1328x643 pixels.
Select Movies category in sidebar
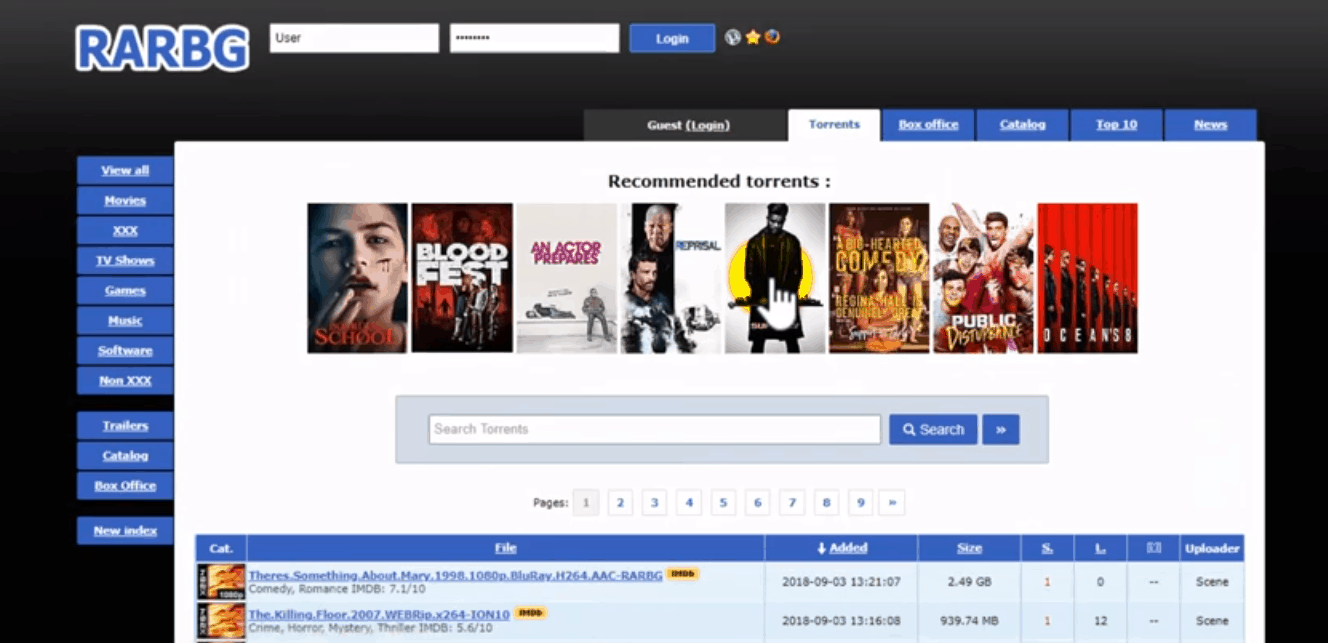point(125,200)
